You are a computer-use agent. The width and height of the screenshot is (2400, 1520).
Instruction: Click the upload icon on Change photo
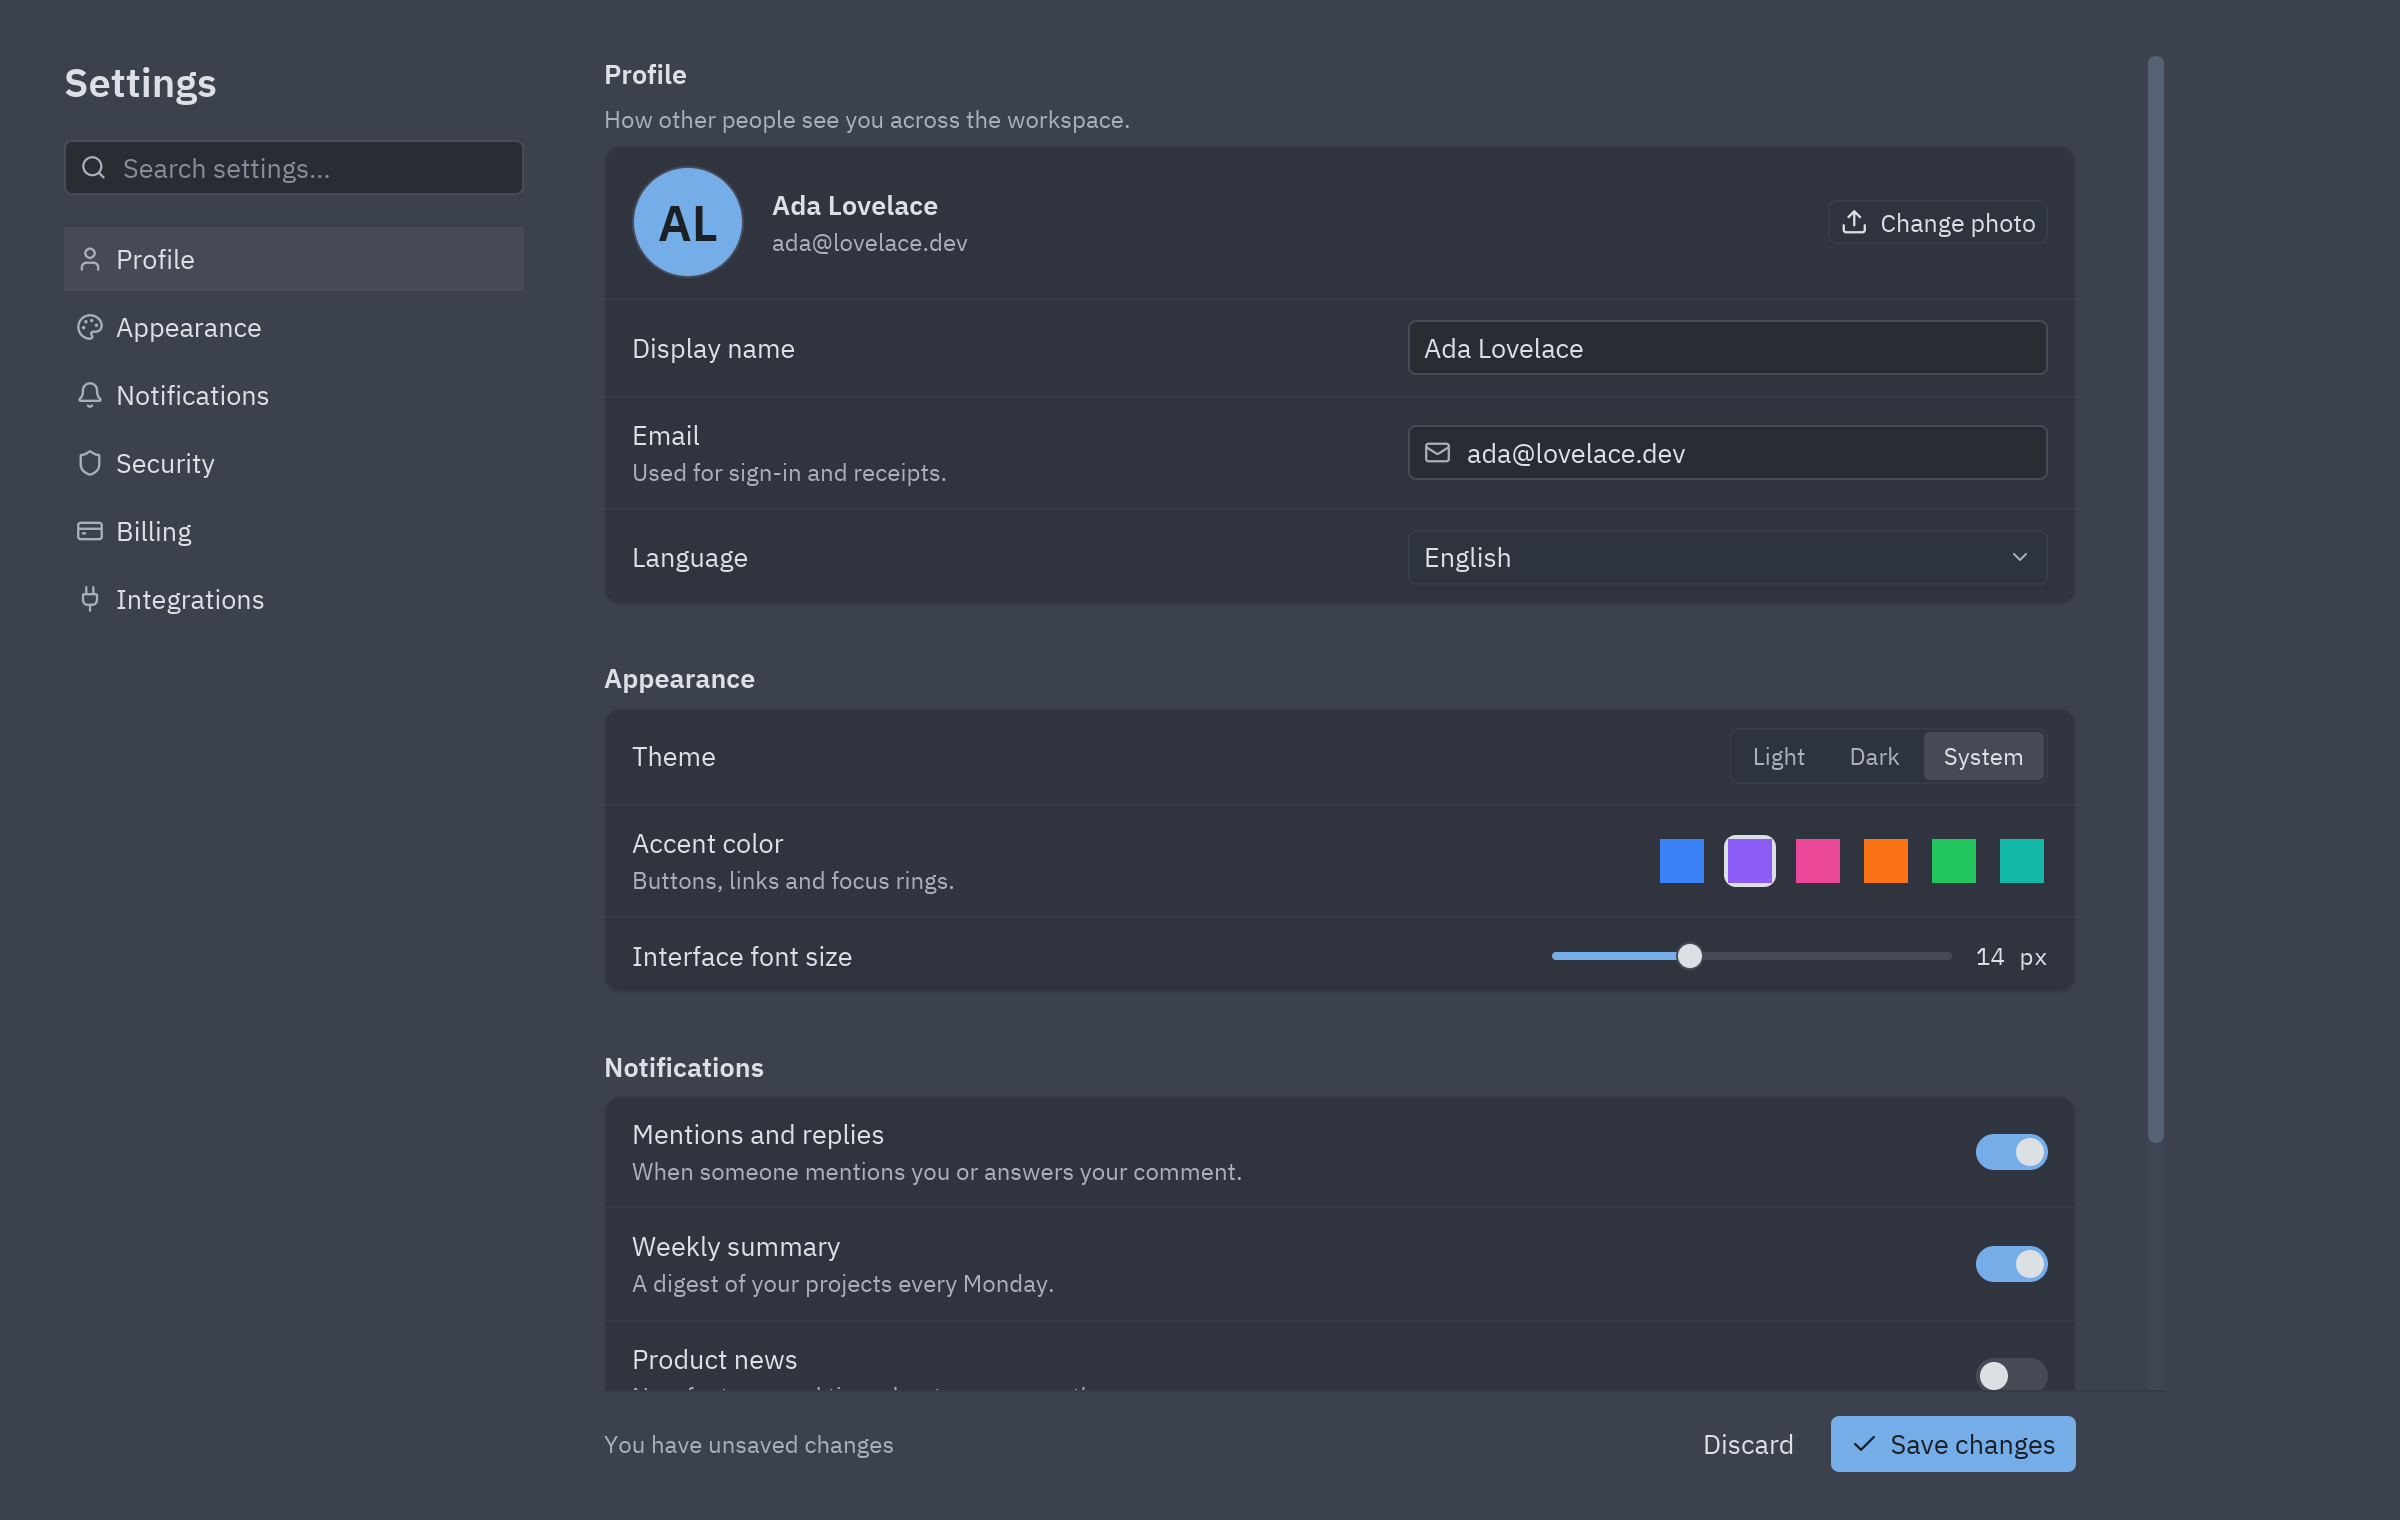pyautogui.click(x=1854, y=222)
